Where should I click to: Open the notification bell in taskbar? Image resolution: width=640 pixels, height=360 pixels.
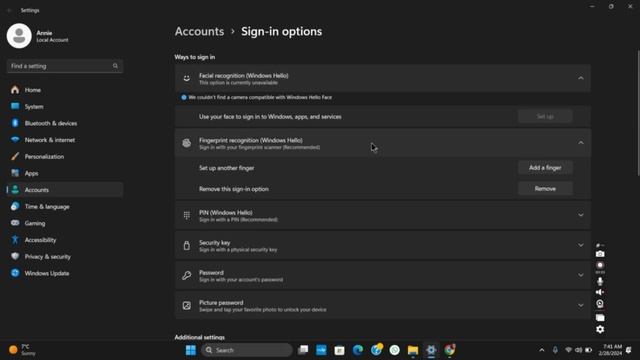(629, 350)
